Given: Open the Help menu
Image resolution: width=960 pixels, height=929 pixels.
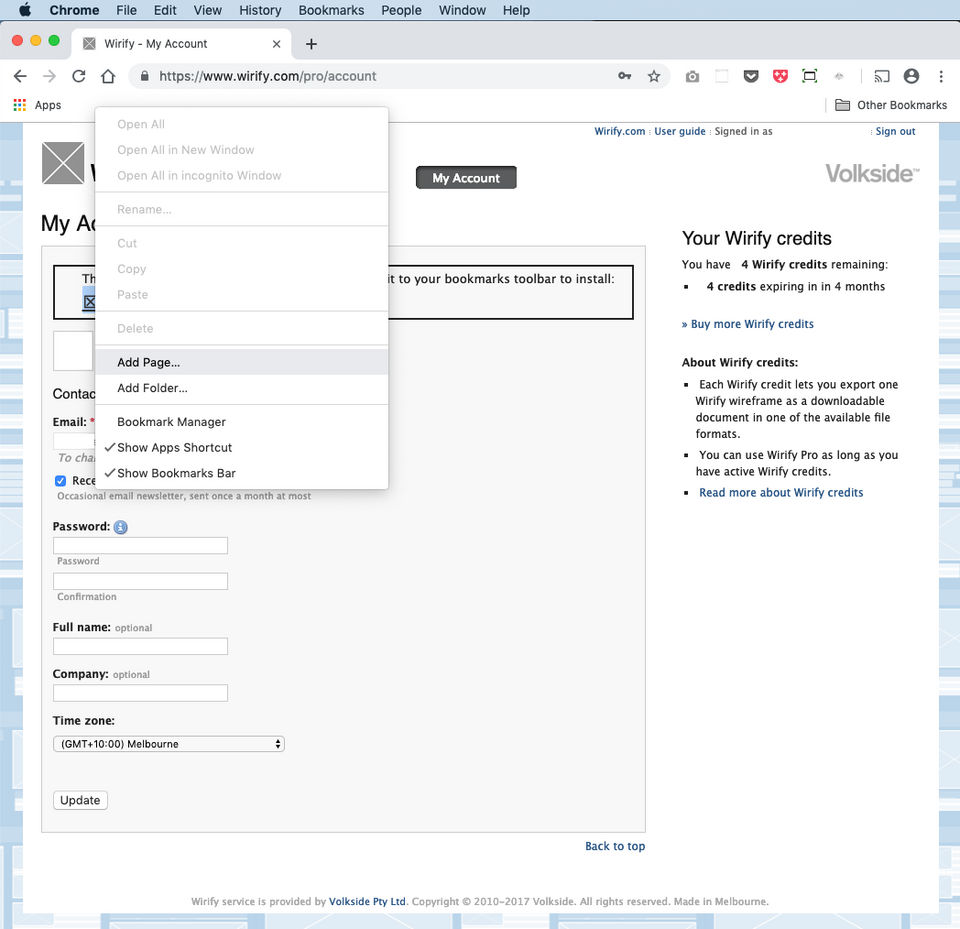Looking at the screenshot, I should pos(516,10).
